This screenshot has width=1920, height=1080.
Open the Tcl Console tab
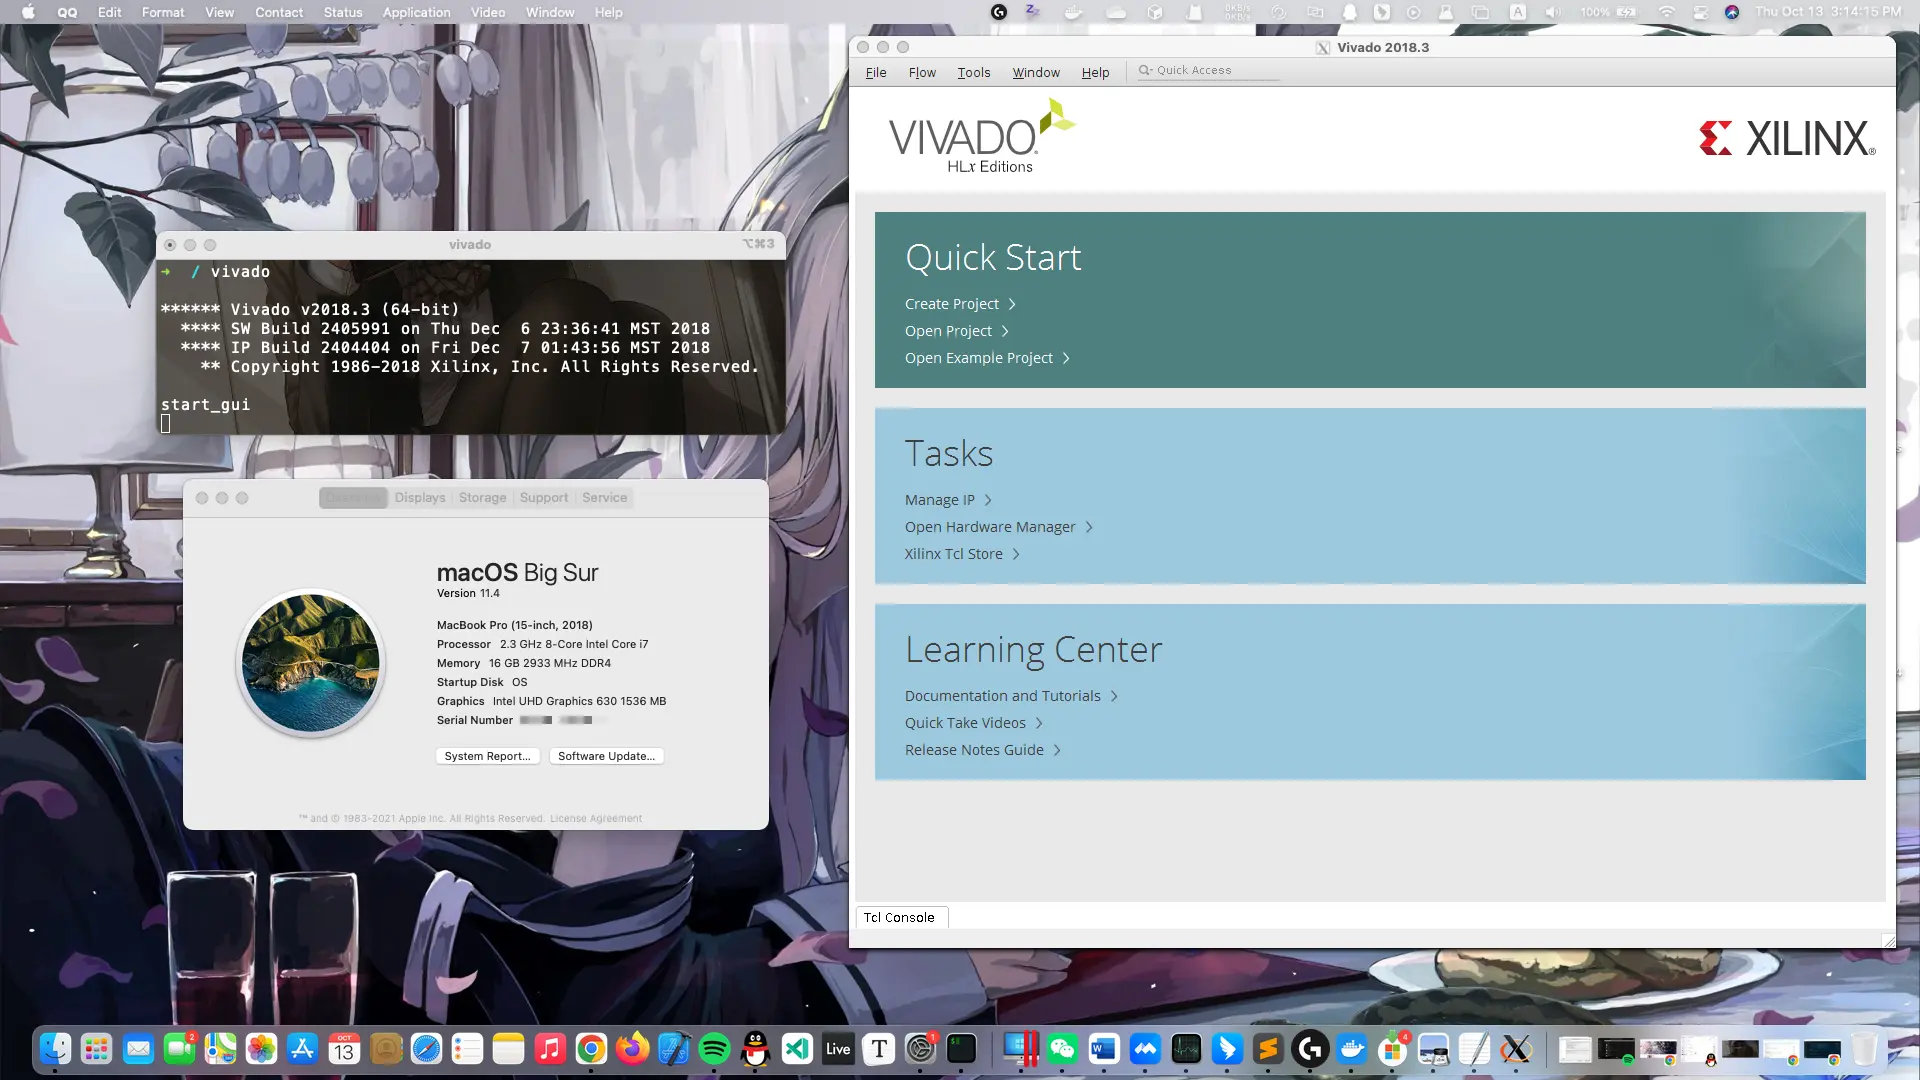pos(899,917)
